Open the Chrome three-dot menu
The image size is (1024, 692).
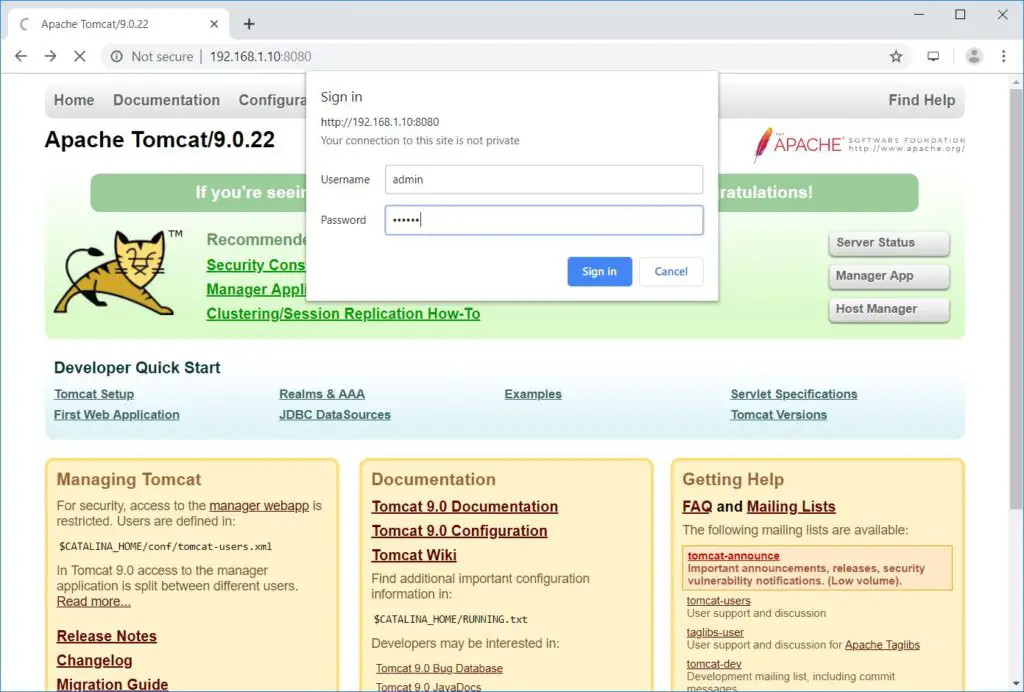[1004, 57]
